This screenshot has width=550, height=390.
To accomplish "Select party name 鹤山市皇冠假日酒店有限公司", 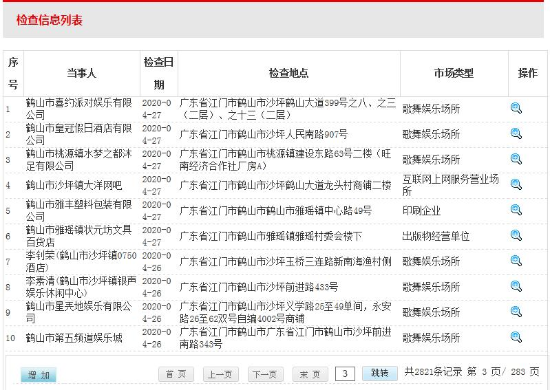I will 79,134.
